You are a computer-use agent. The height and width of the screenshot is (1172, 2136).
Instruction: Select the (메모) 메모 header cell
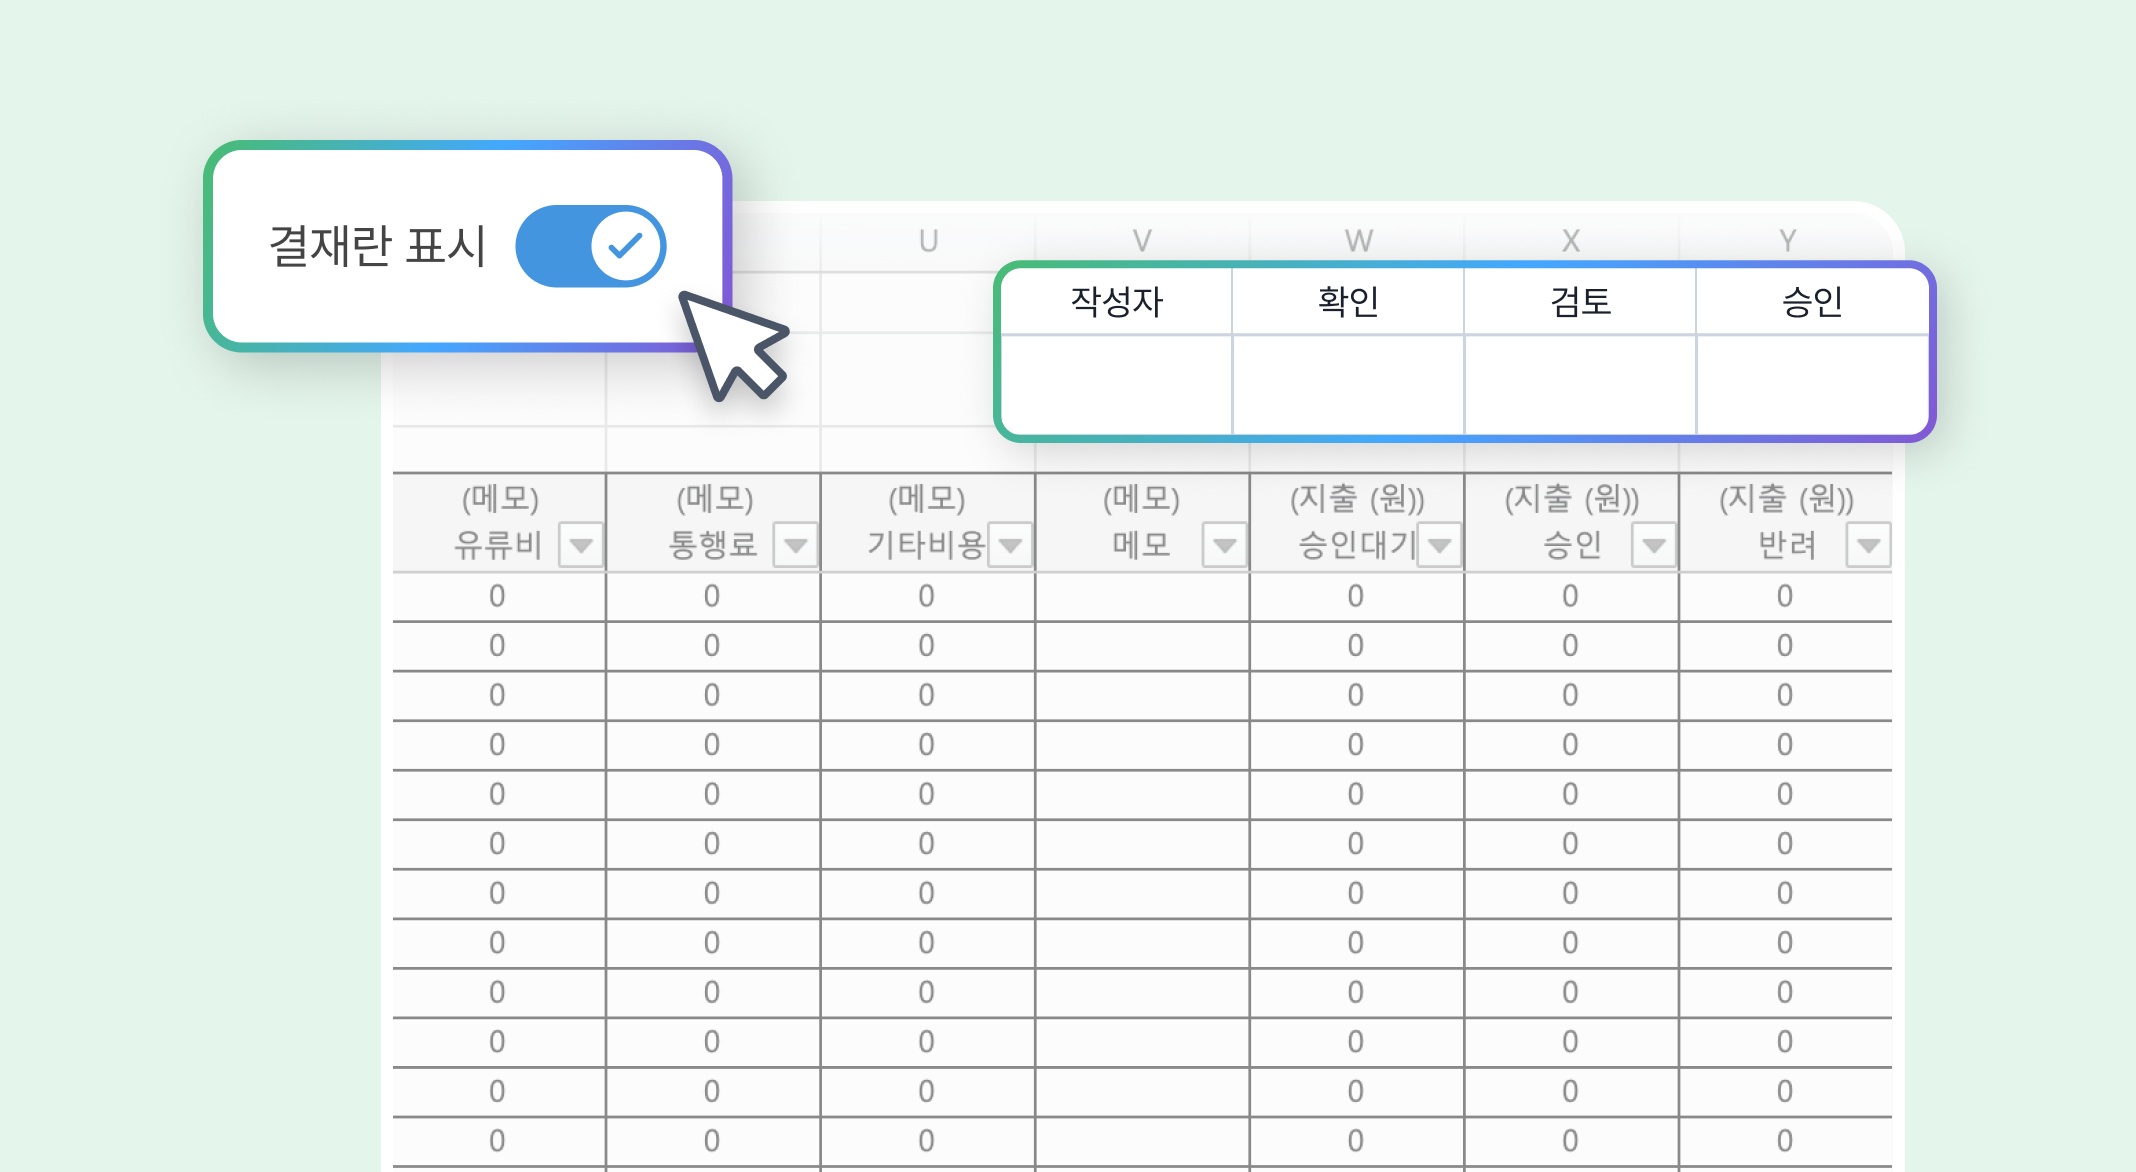click(1142, 522)
